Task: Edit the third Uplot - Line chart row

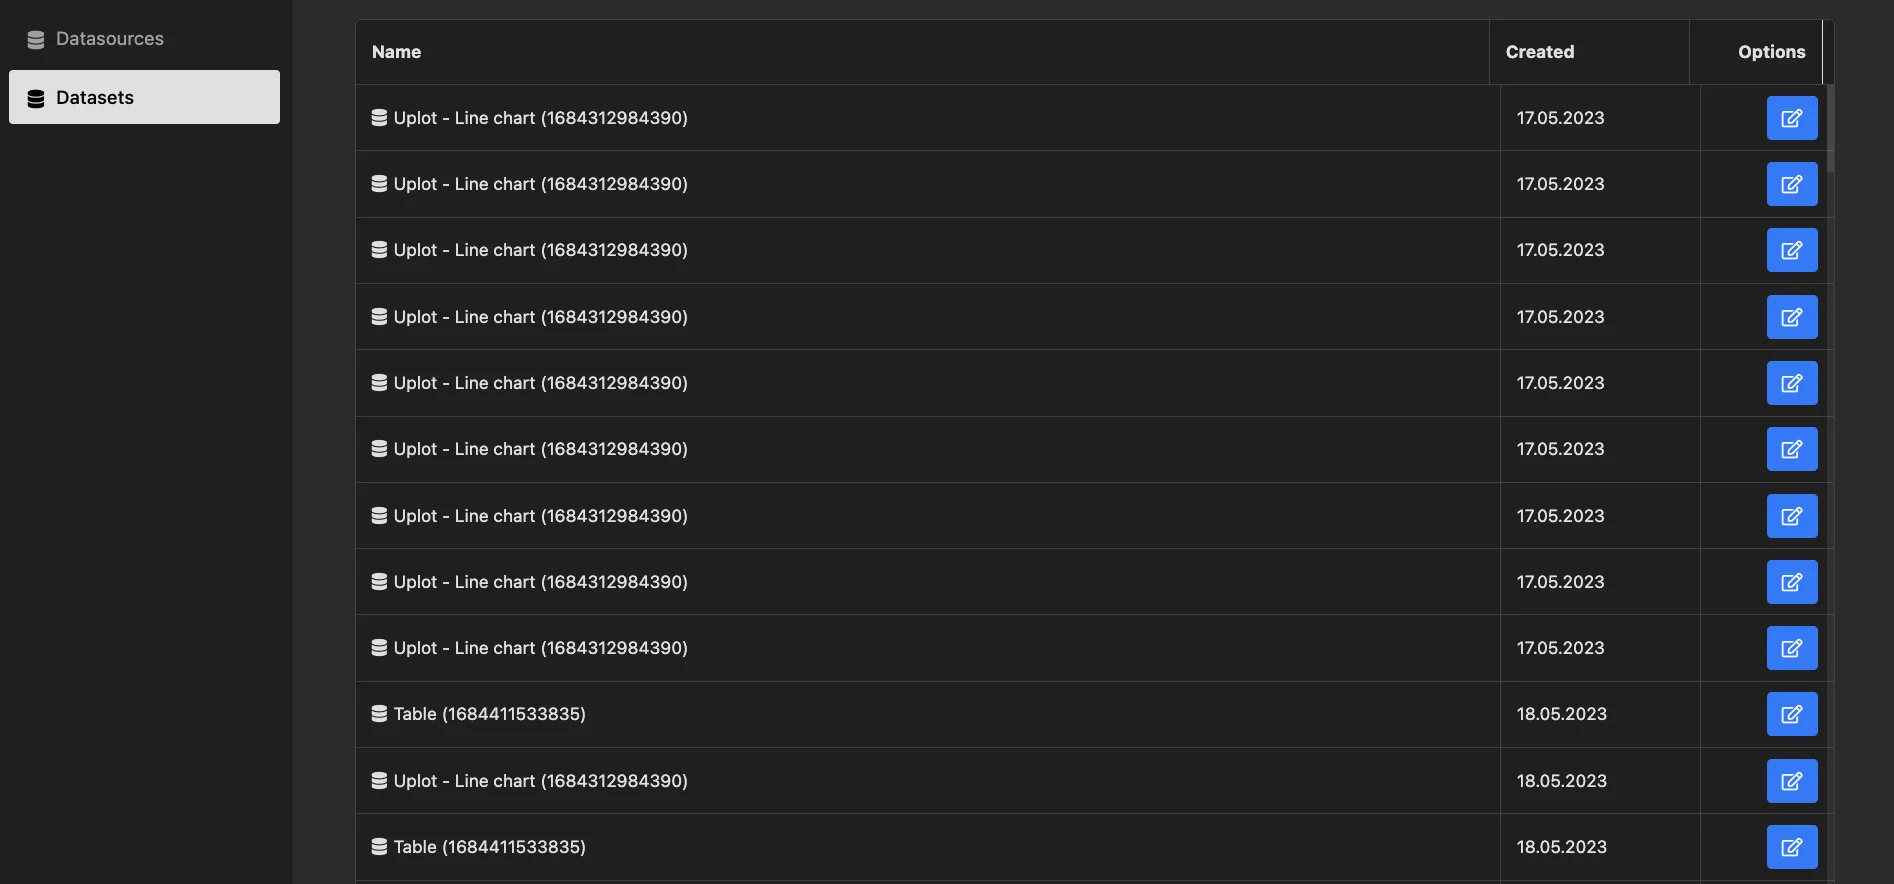Action: point(1791,250)
